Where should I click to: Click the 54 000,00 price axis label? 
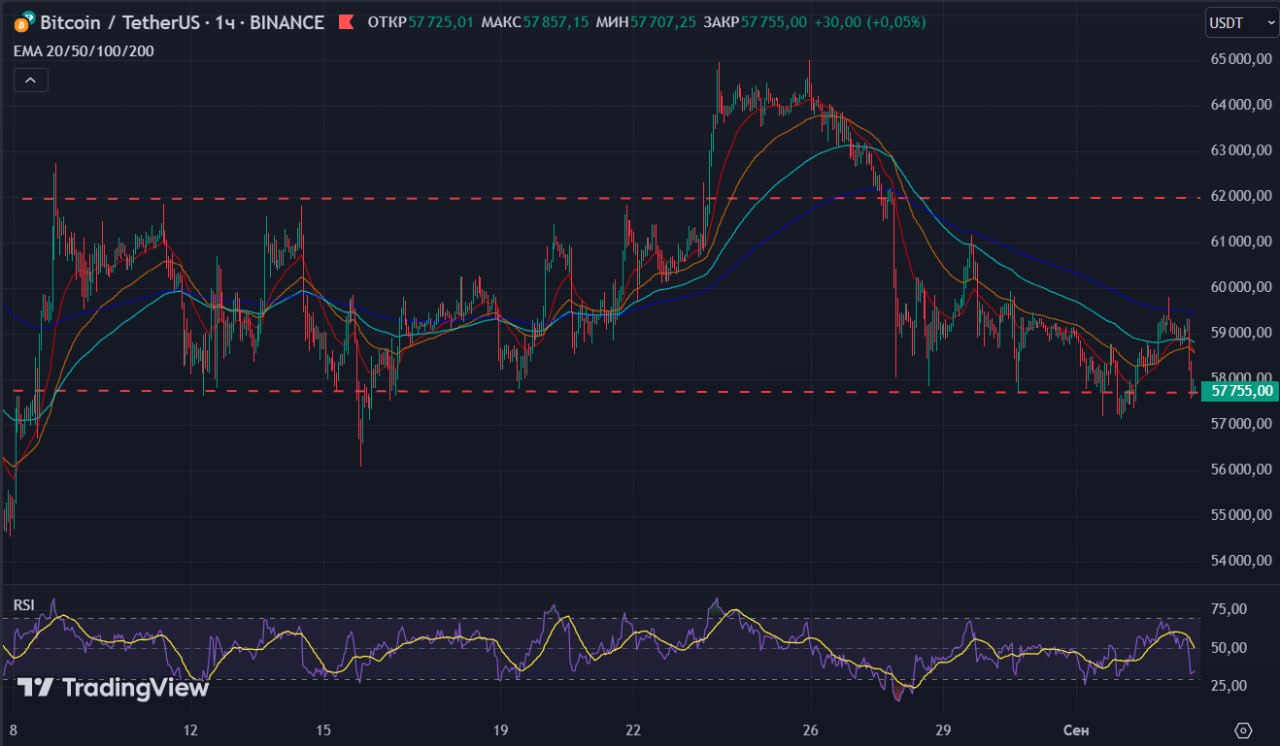pyautogui.click(x=1241, y=560)
